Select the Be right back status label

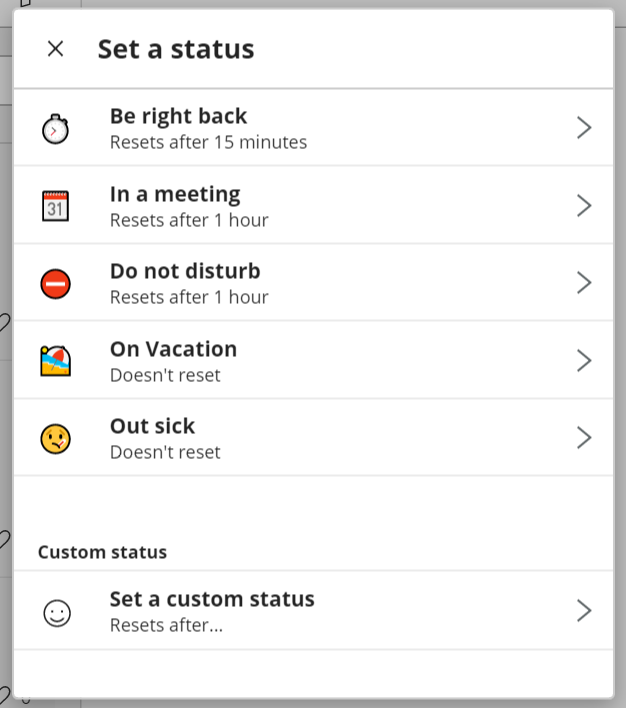pyautogui.click(x=178, y=116)
